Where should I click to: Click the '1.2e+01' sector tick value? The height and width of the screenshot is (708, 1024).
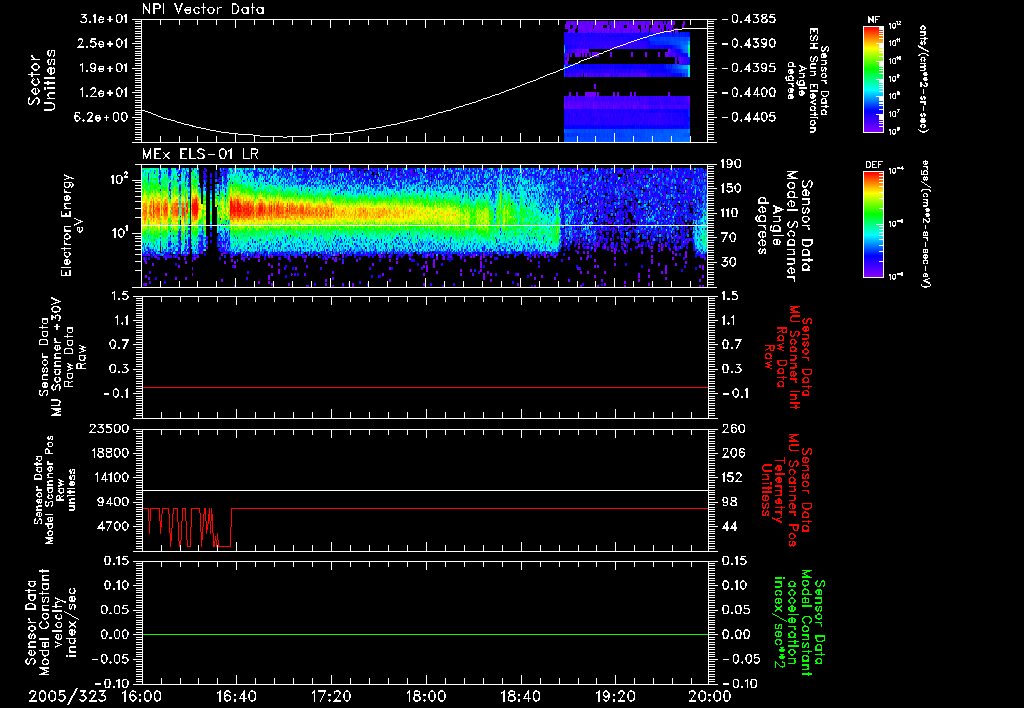click(104, 93)
